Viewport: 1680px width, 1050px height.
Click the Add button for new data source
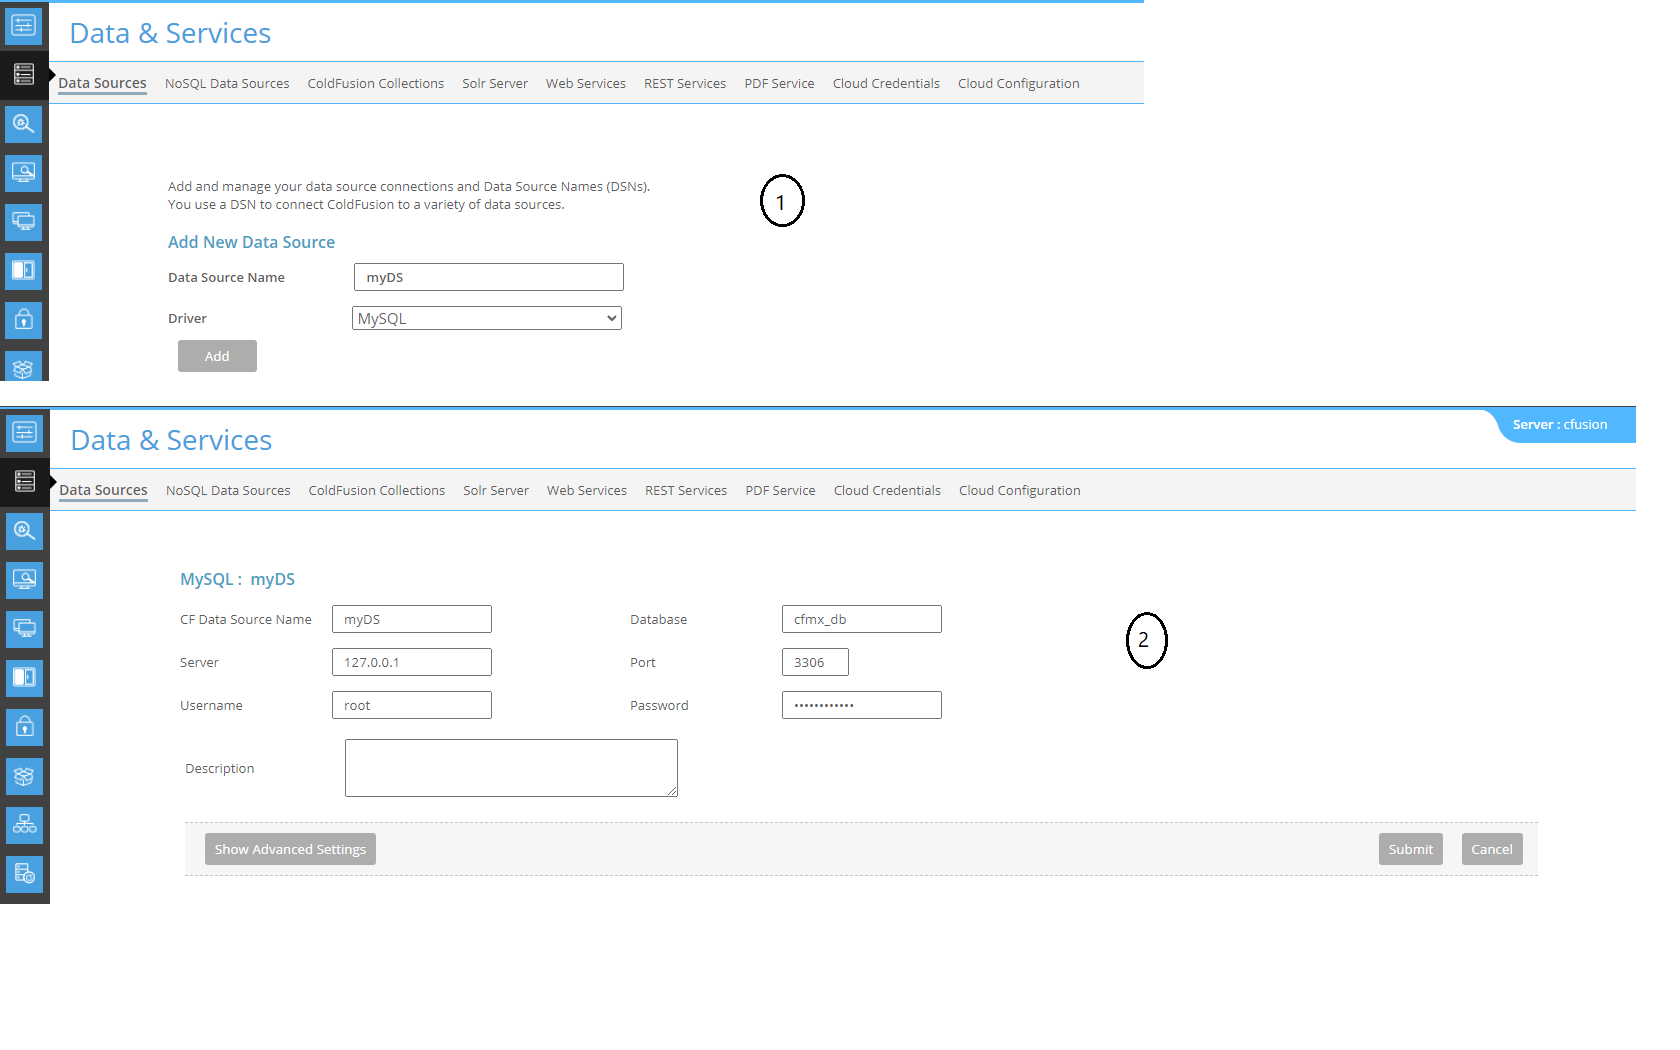(217, 355)
